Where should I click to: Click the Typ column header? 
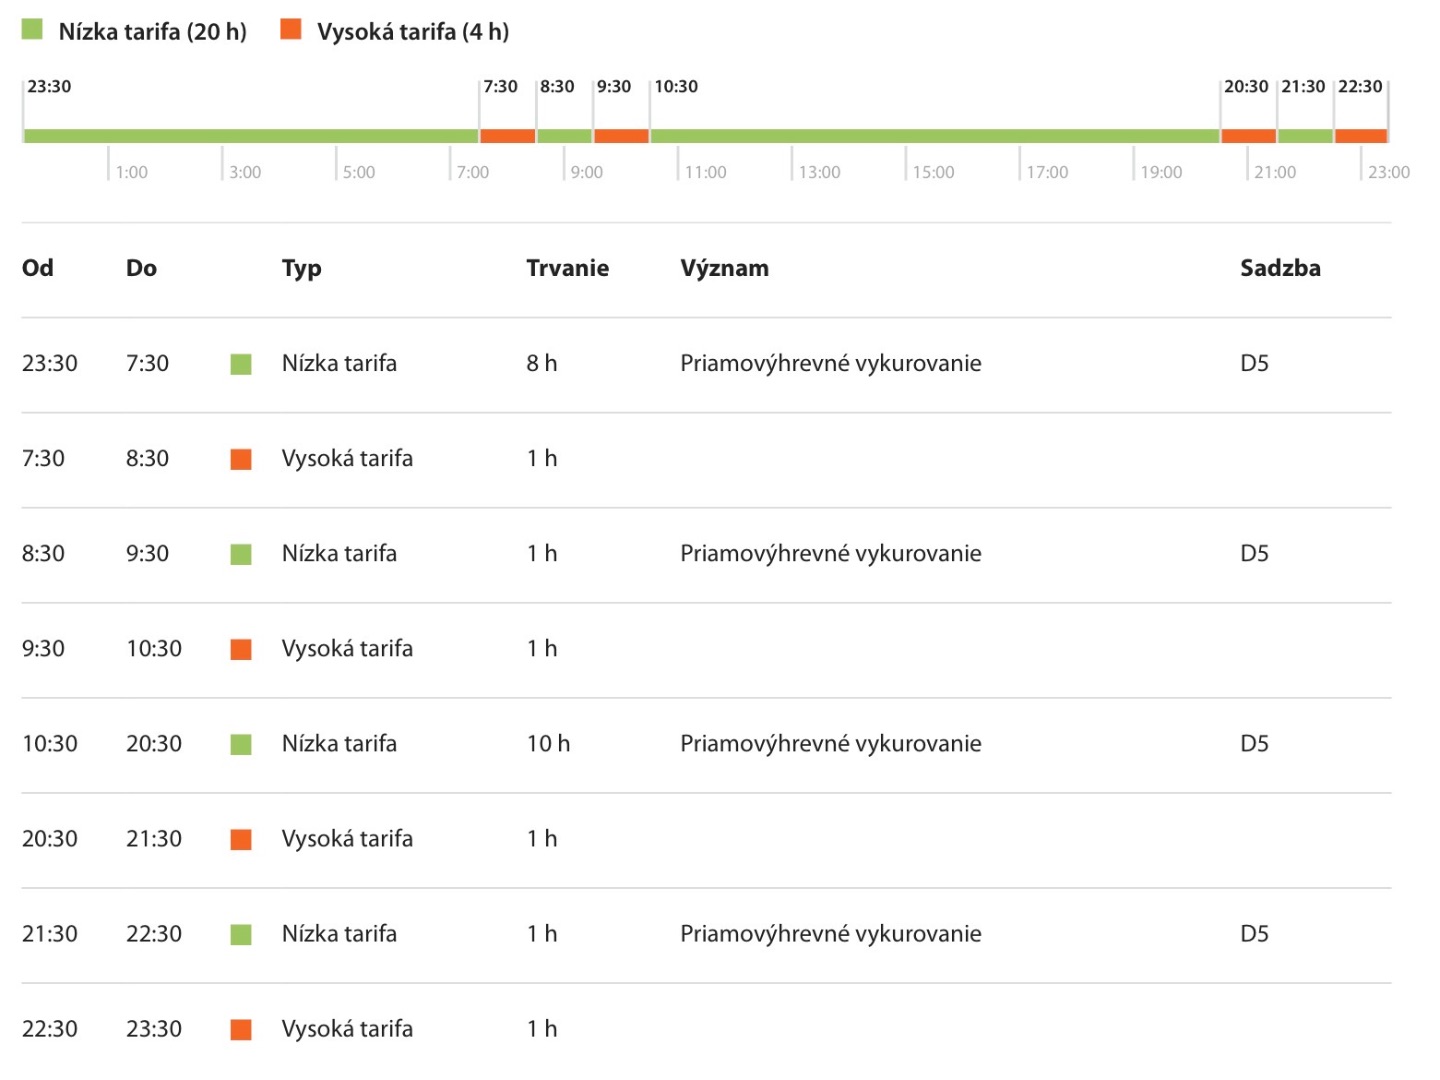pos(301,268)
